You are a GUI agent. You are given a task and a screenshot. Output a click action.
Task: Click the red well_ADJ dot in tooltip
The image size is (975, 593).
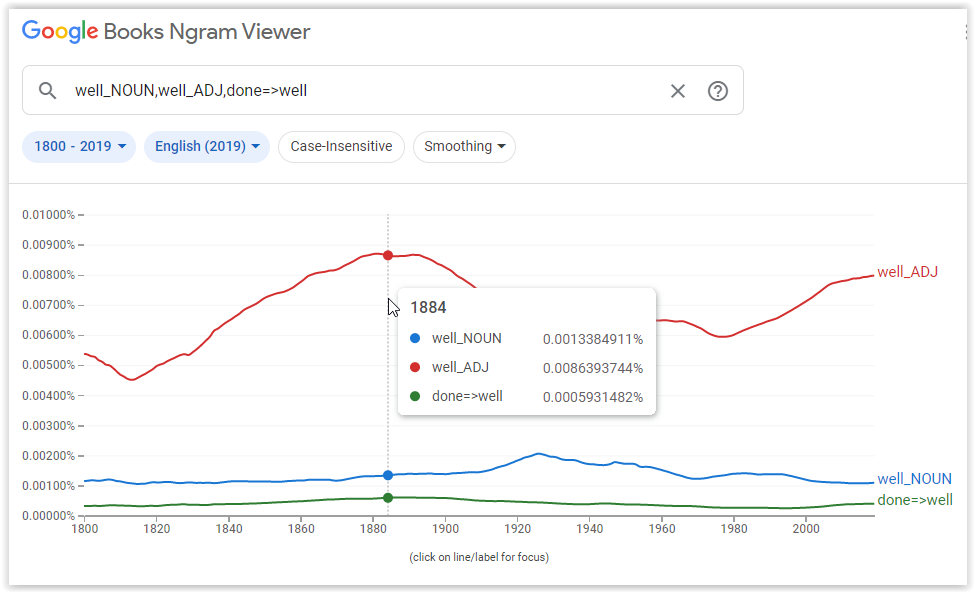pos(415,367)
